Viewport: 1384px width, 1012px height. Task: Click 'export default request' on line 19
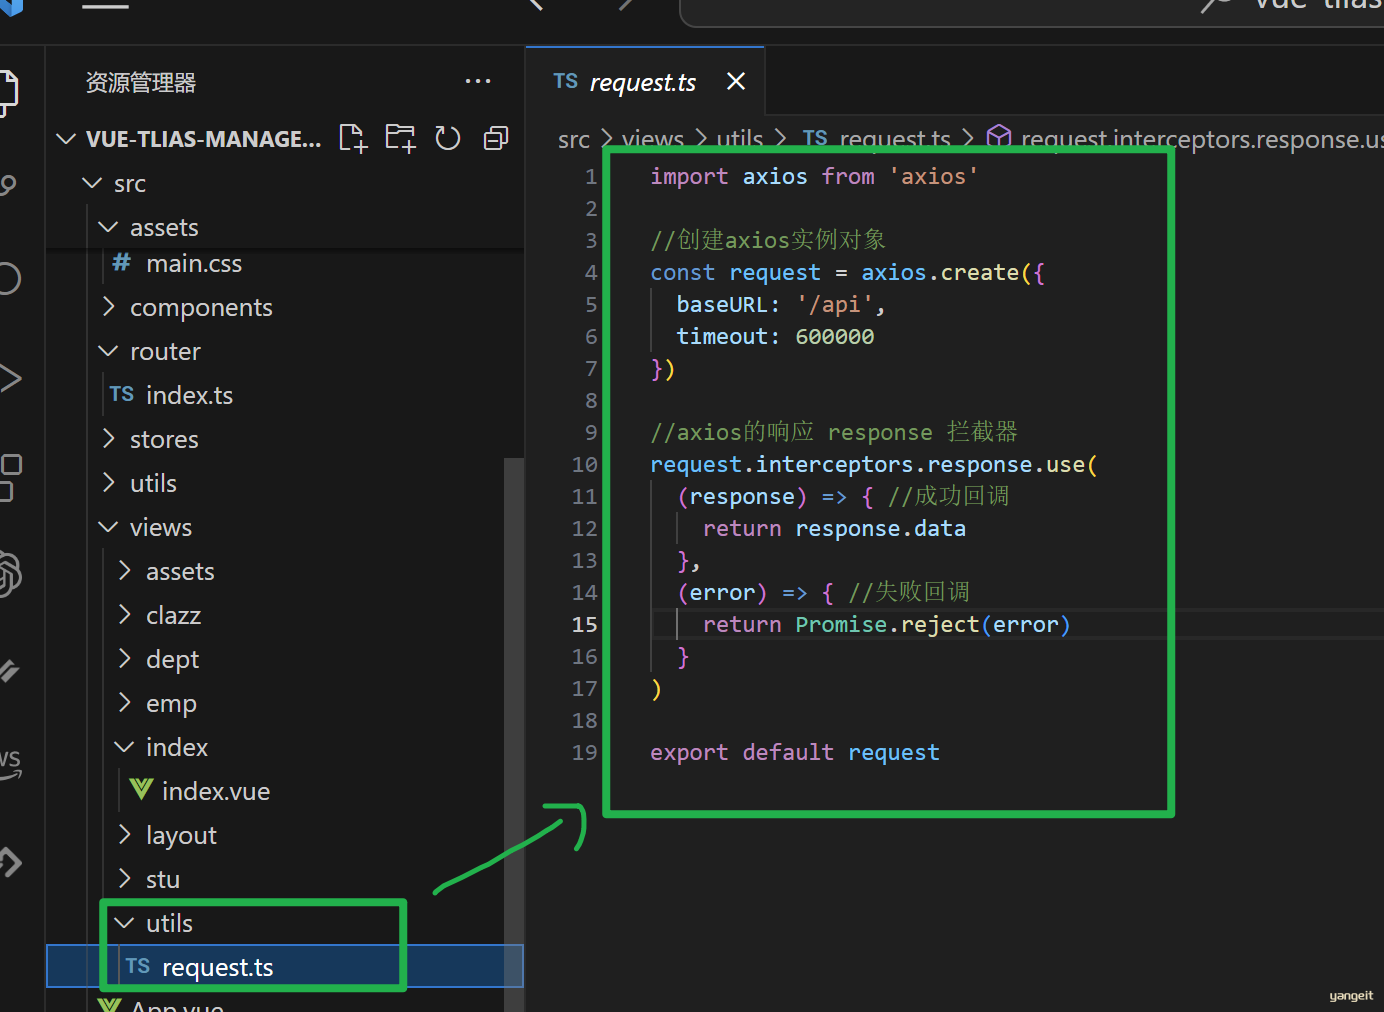(x=795, y=752)
